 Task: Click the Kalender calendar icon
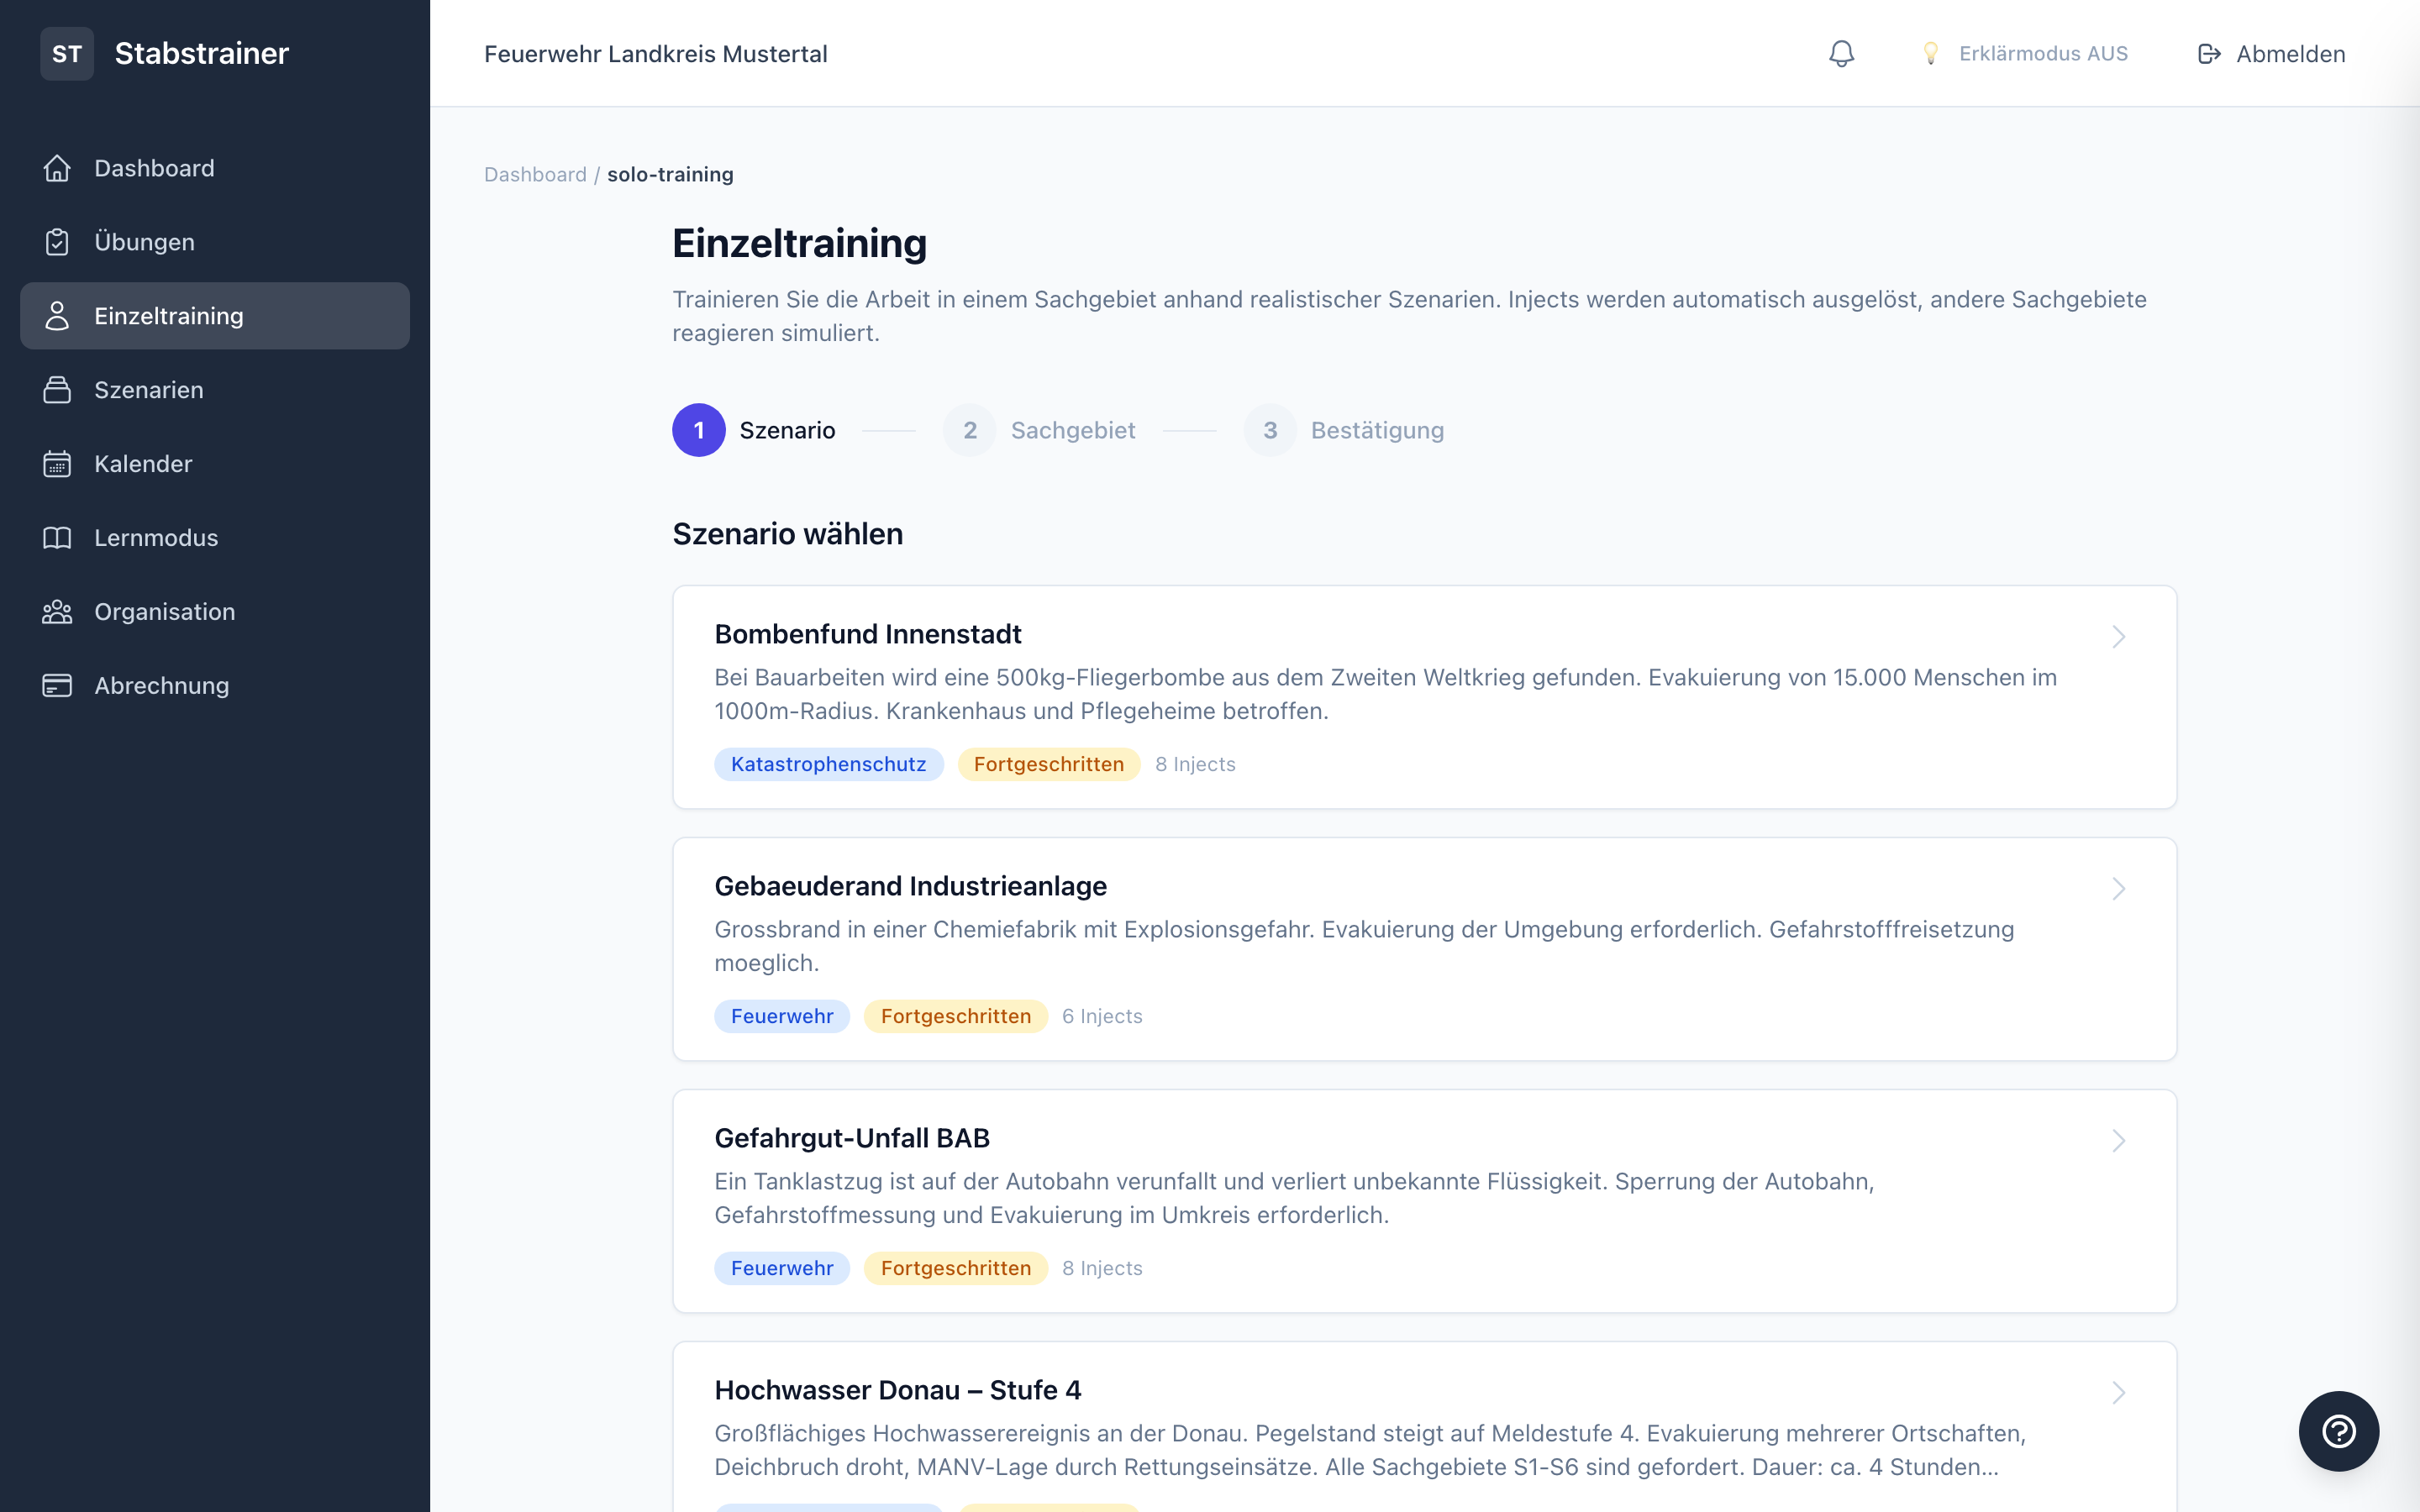[57, 464]
